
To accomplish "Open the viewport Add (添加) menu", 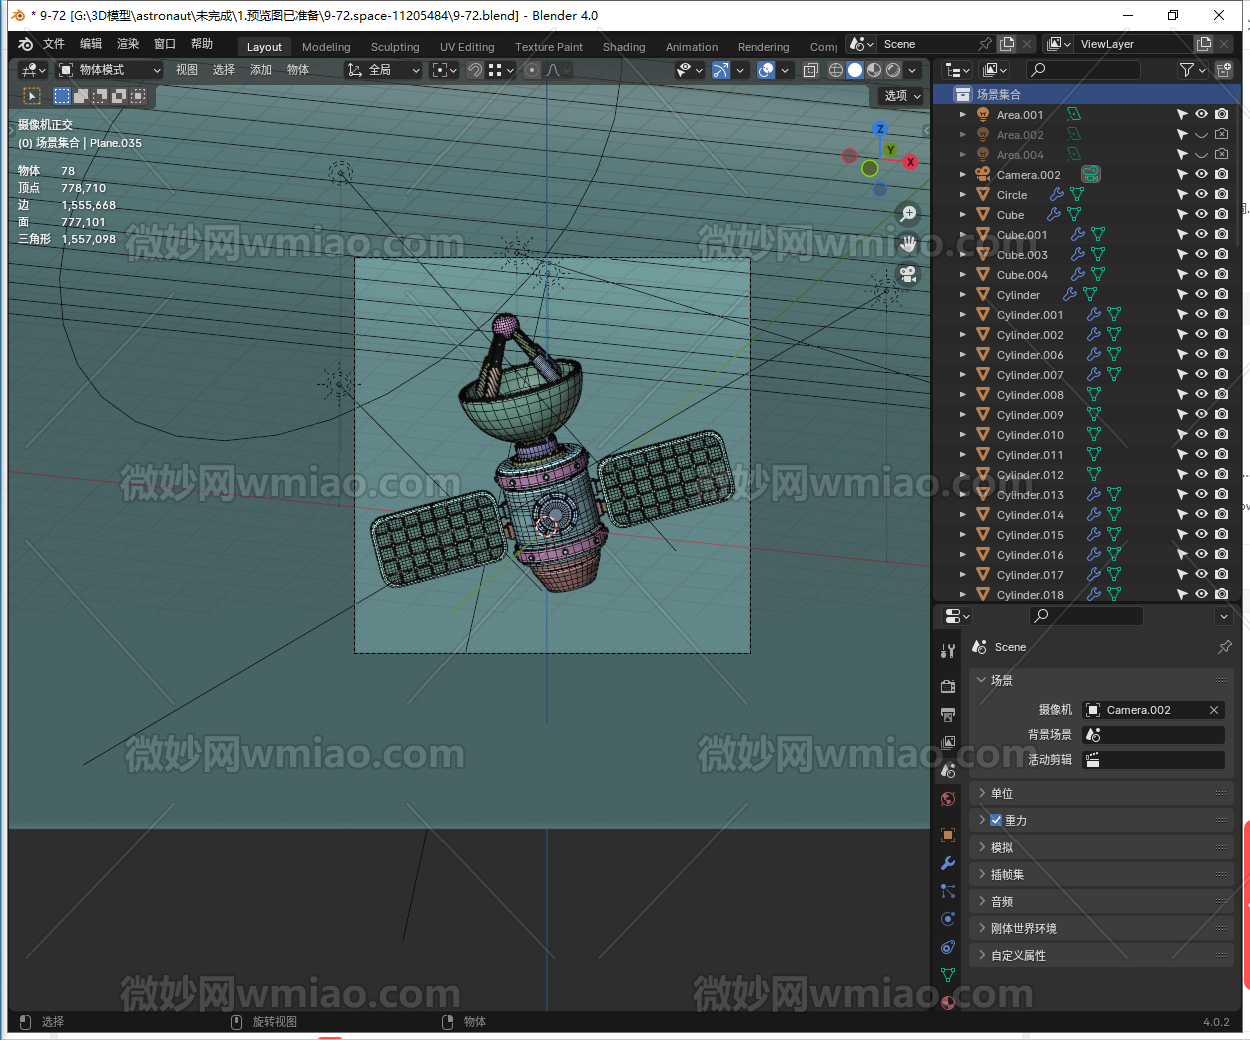I will pyautogui.click(x=261, y=70).
